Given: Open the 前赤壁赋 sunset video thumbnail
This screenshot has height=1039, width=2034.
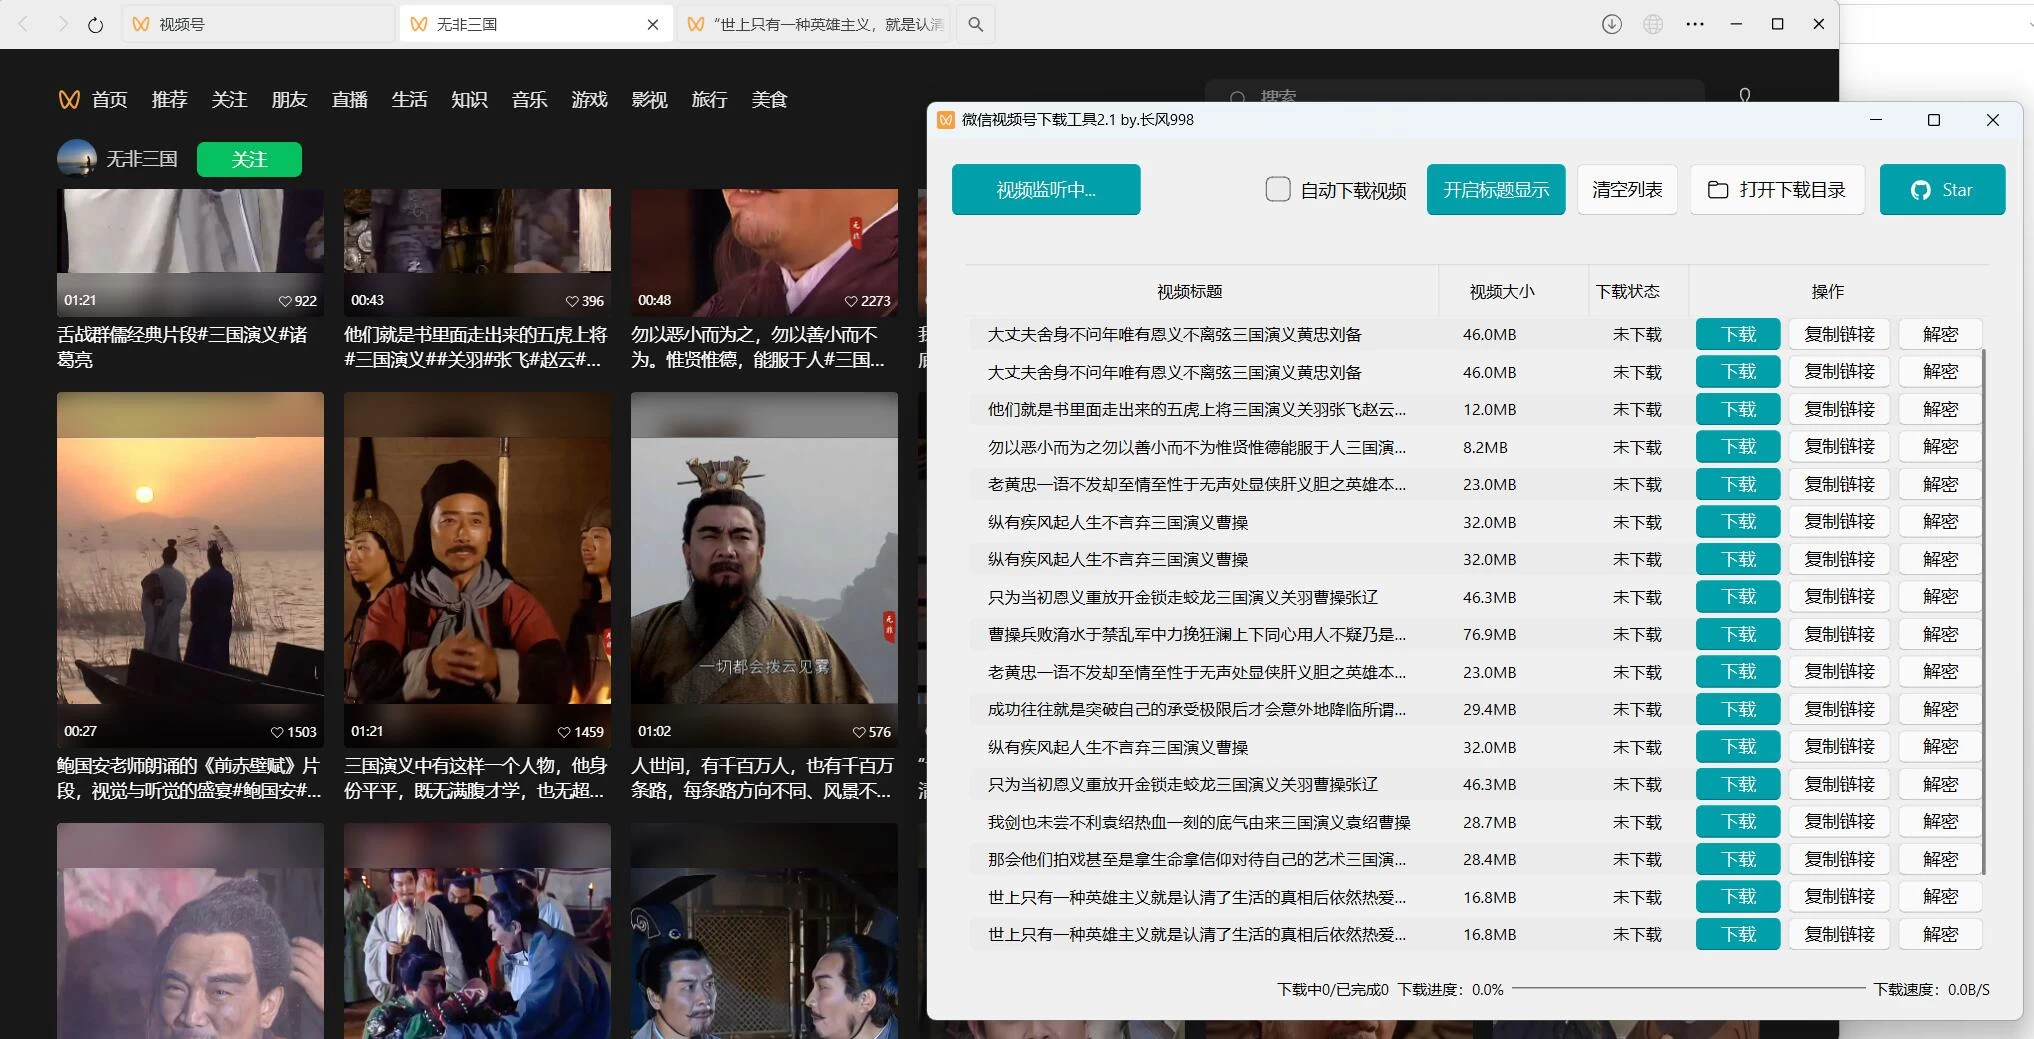Looking at the screenshot, I should (190, 560).
